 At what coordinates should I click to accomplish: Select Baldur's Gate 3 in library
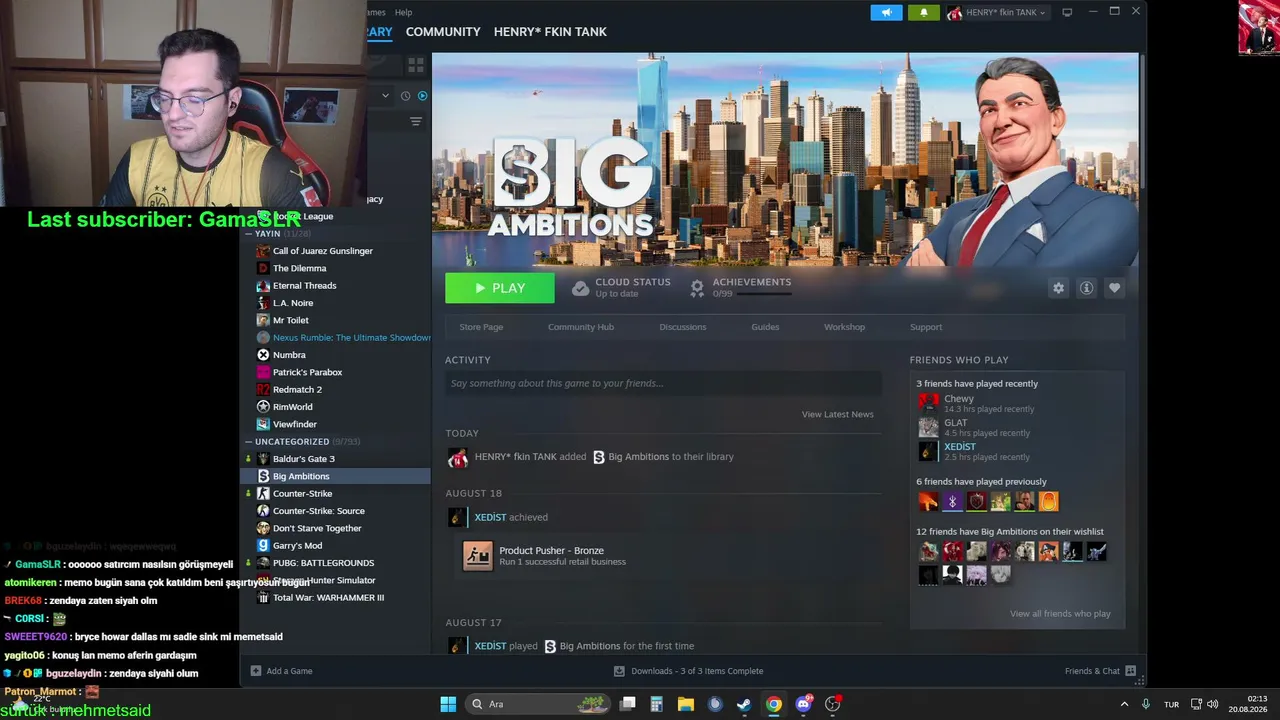304,459
